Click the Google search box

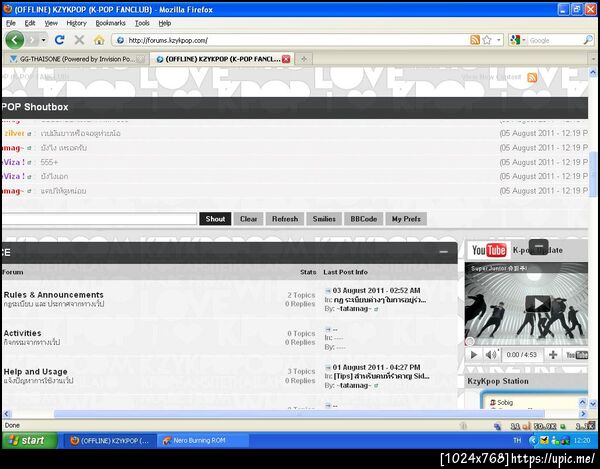(x=556, y=40)
